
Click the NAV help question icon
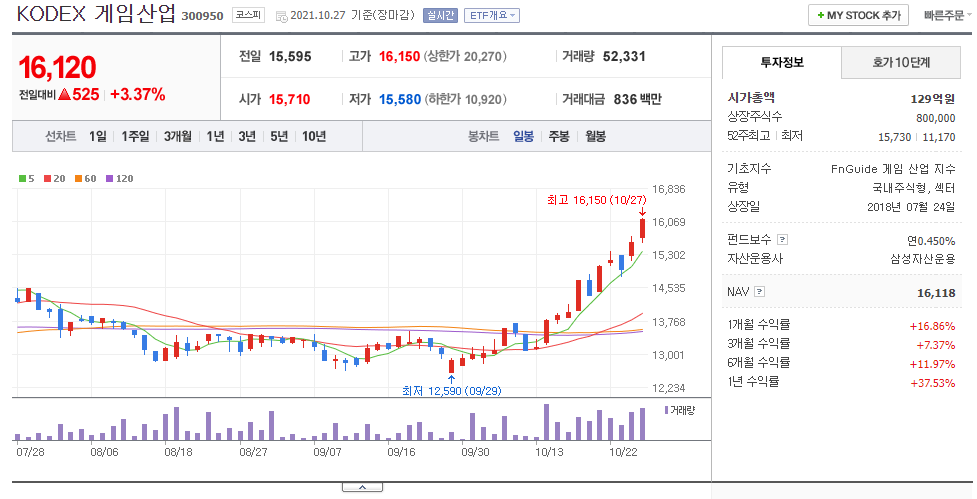click(759, 292)
